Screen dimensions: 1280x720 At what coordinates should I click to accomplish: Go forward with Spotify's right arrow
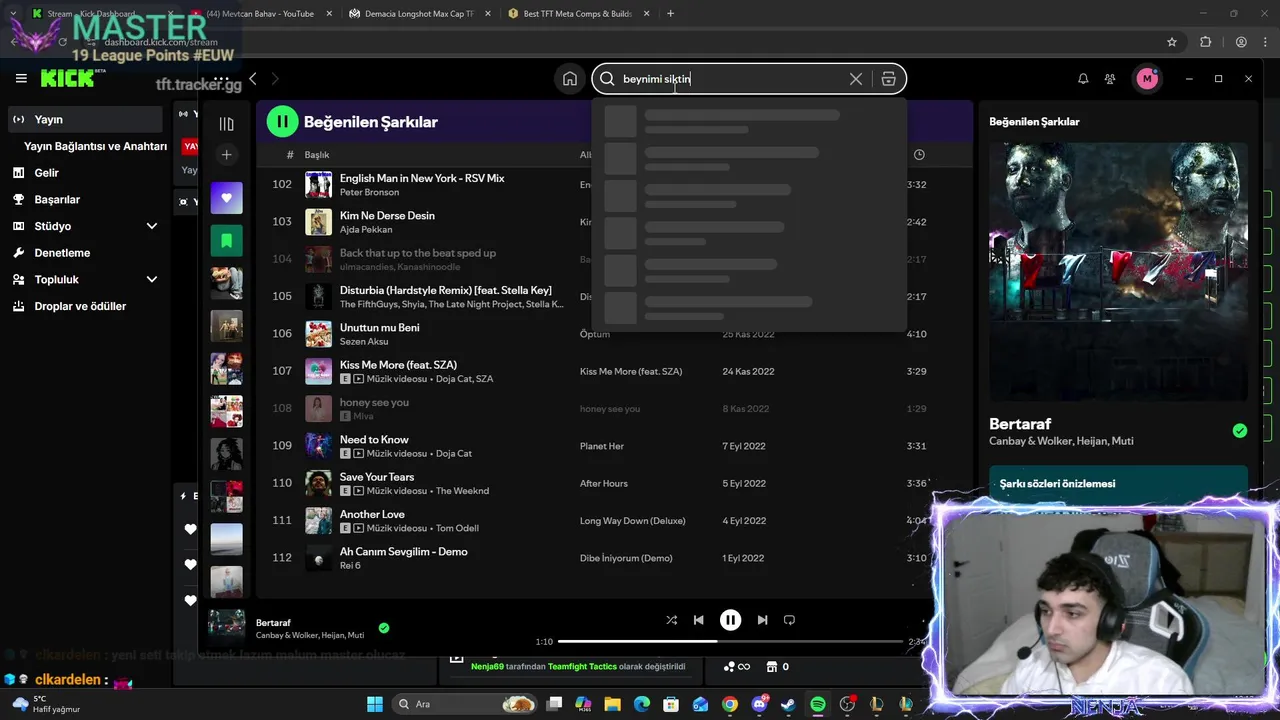(275, 79)
